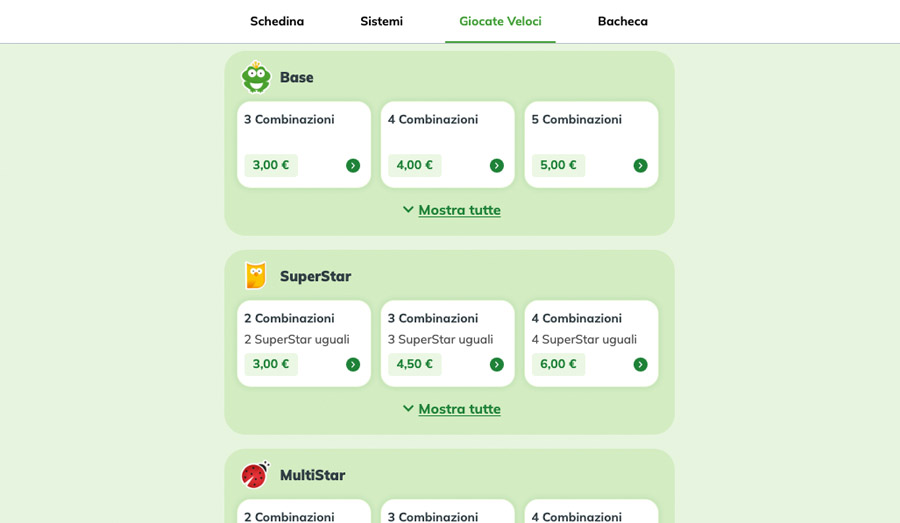This screenshot has height=523, width=900.
Task: Expand SuperStar section with Mostra tutte chevron
Action: 408,409
